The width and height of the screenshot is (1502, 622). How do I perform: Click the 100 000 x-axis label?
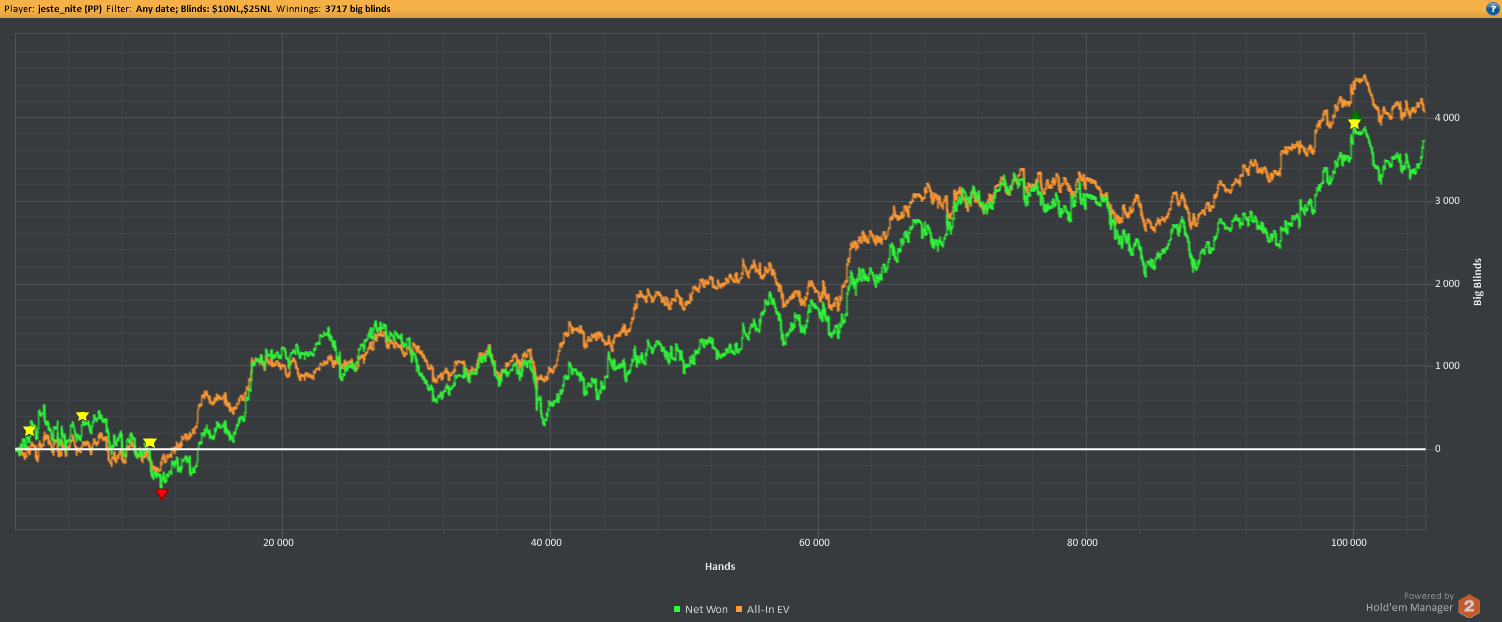click(x=1349, y=543)
